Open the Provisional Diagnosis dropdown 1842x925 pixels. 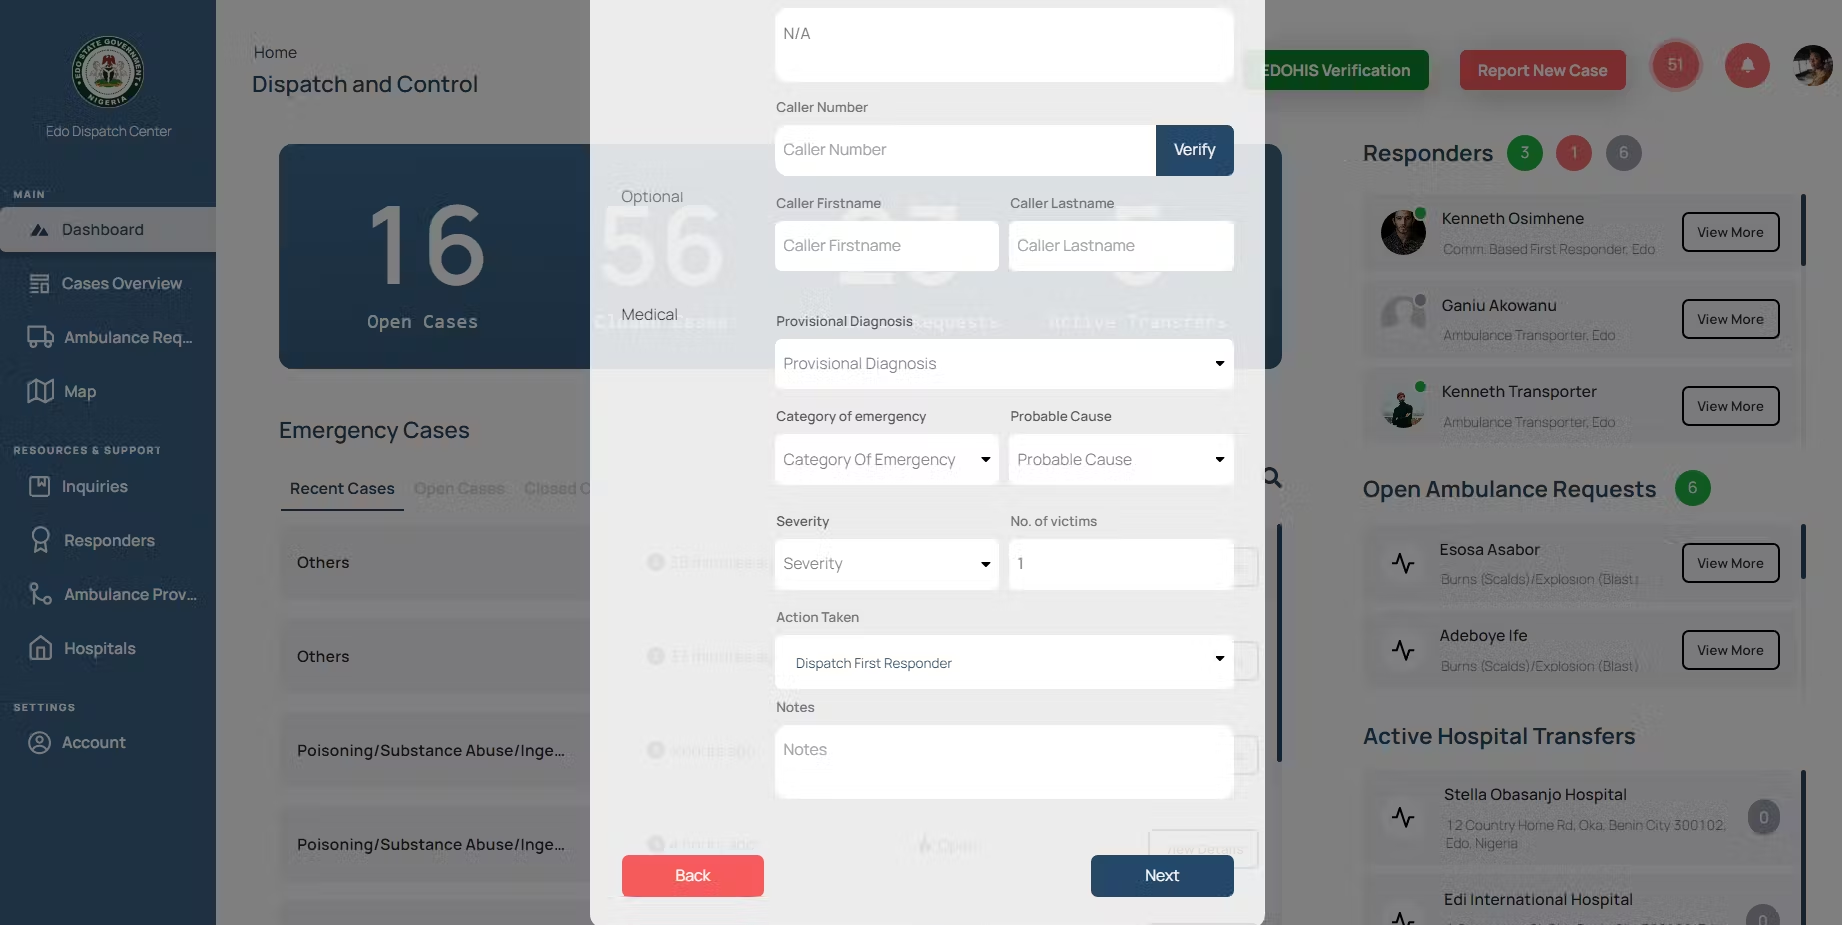[x=1004, y=364]
